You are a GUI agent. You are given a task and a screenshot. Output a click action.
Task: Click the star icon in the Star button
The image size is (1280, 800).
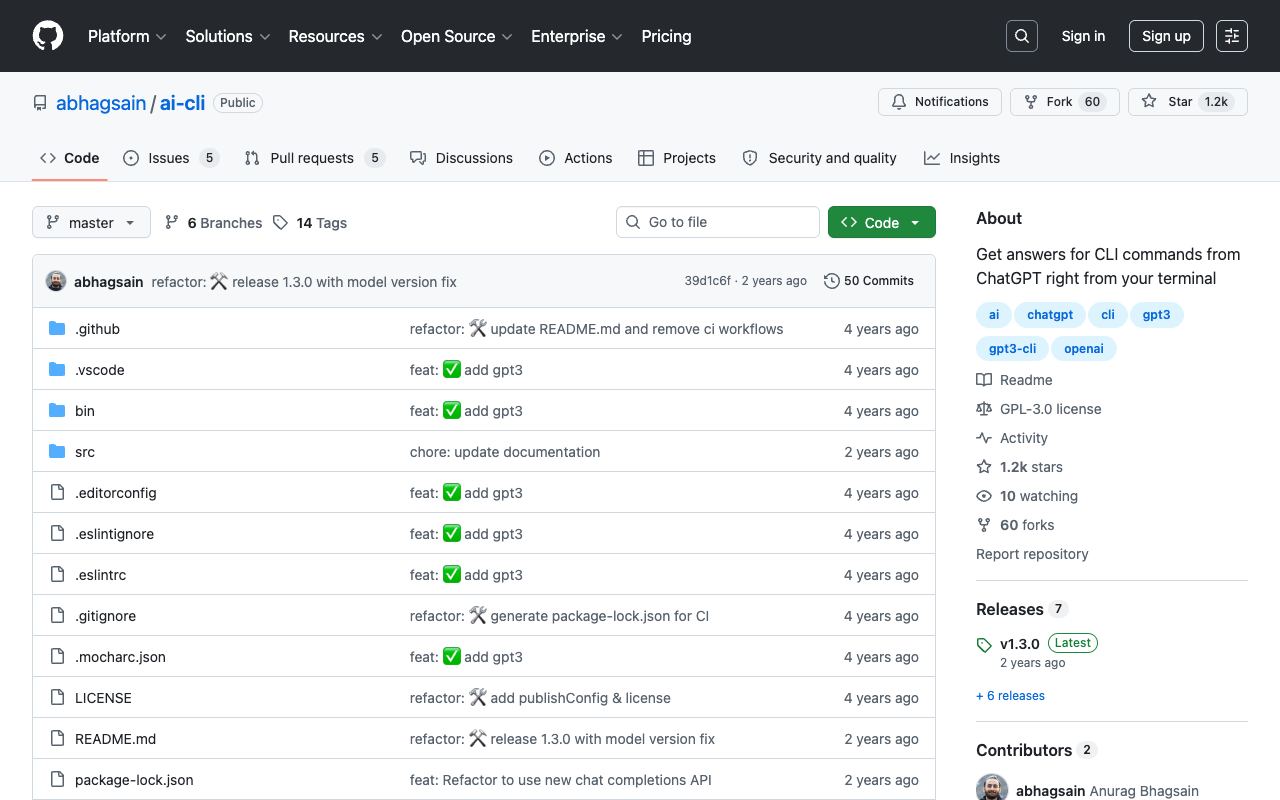[1149, 102]
